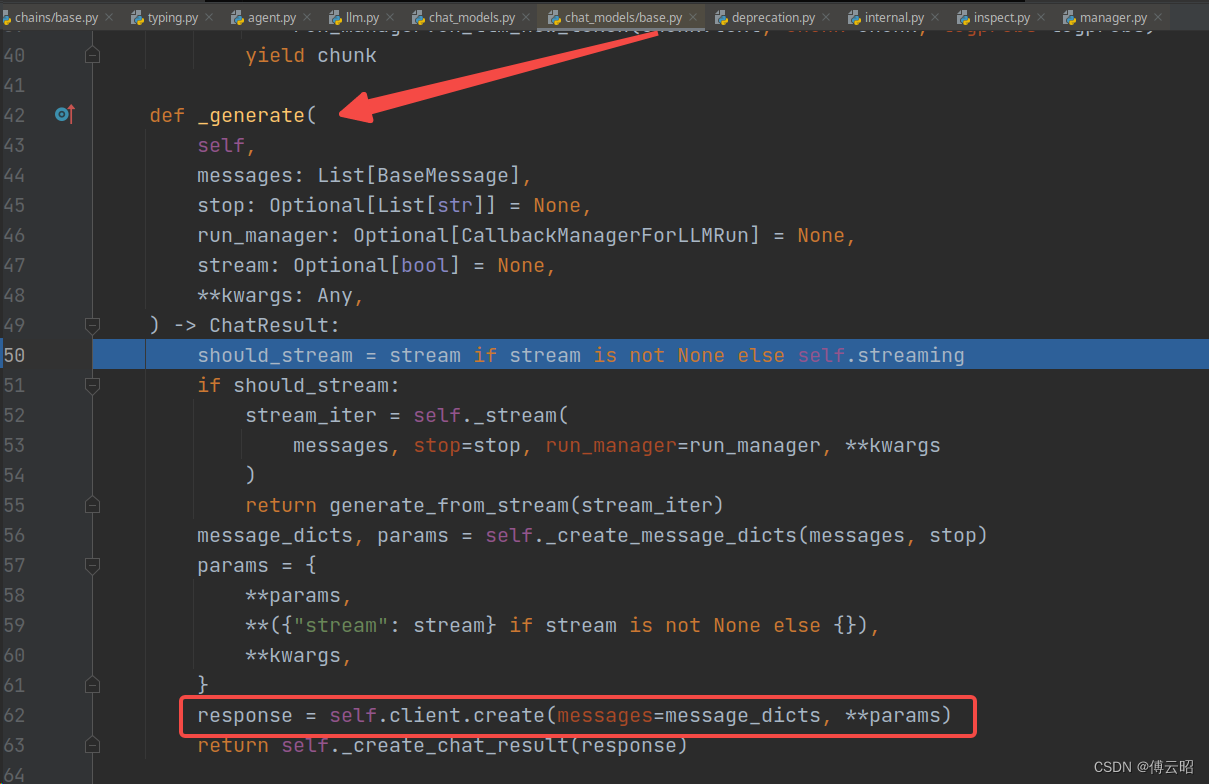Close the deprecation.py tab

pyautogui.click(x=827, y=18)
